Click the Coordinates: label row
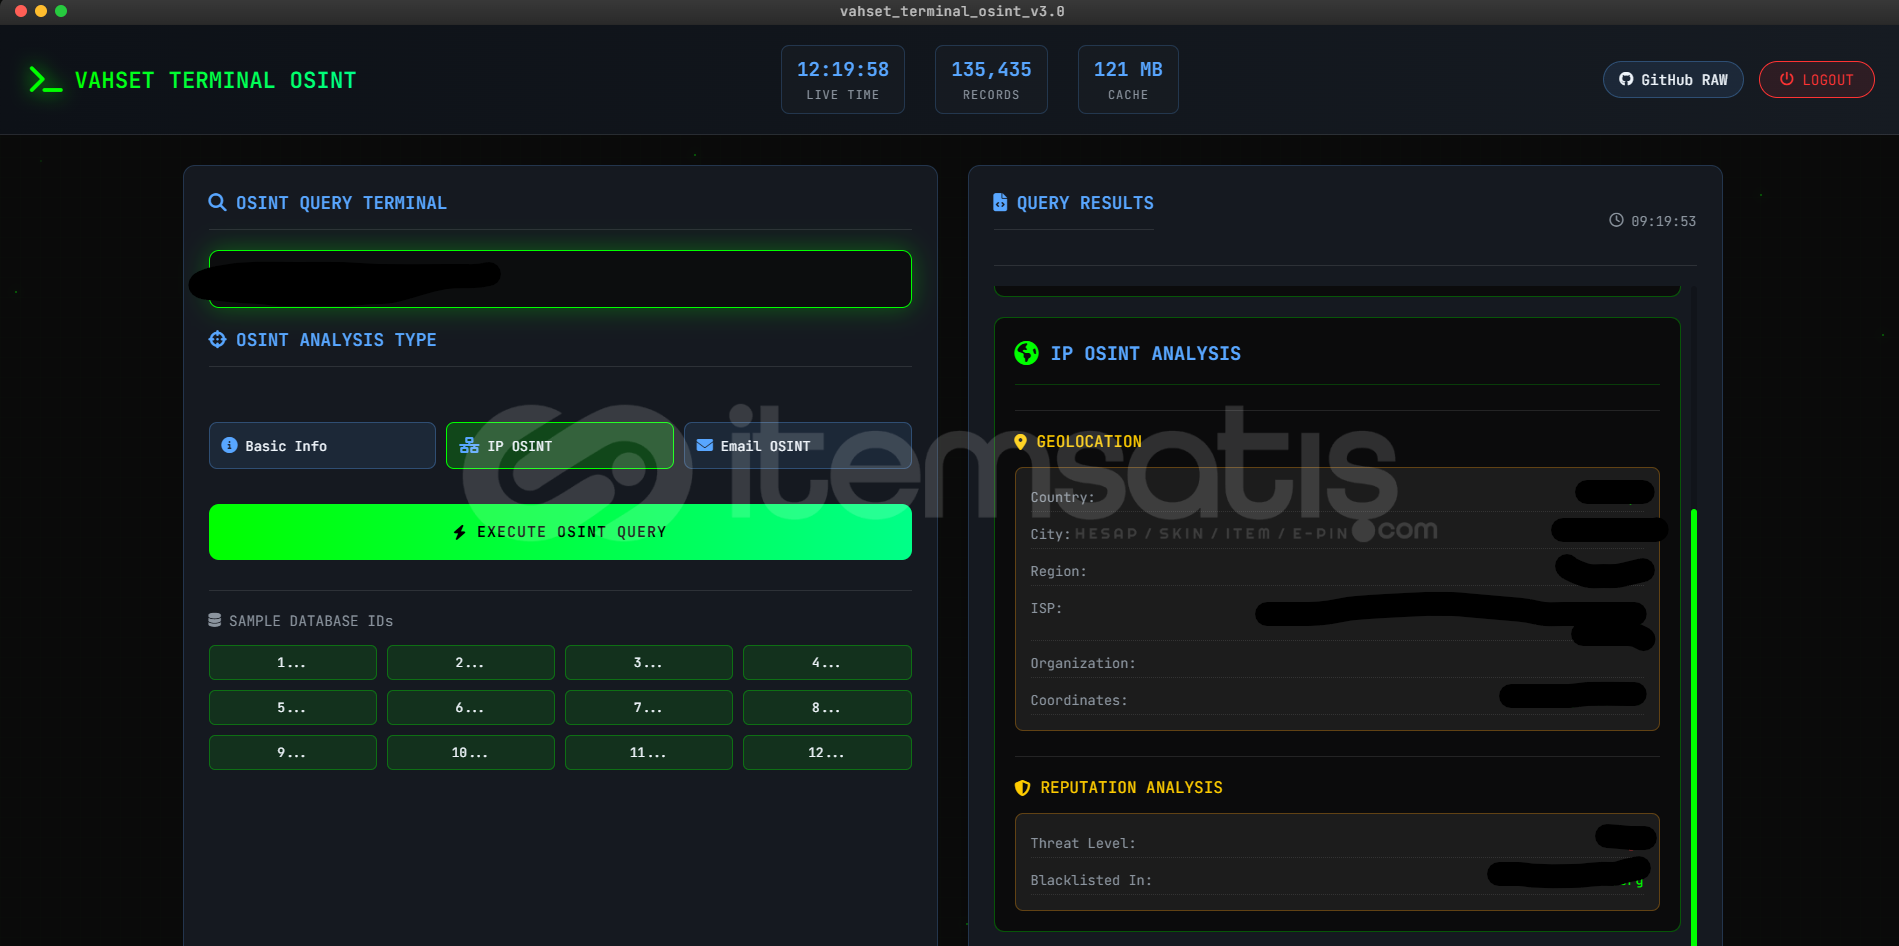 tap(1337, 700)
